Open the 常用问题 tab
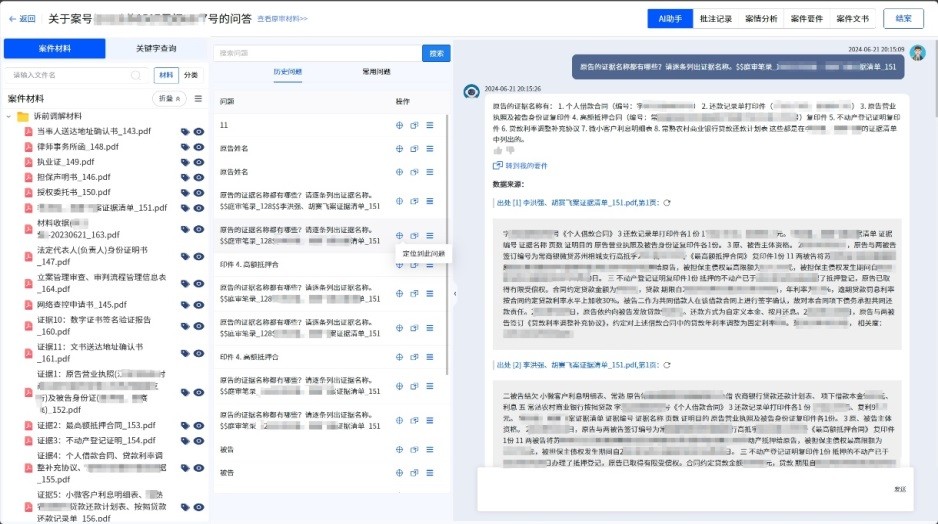938x524 pixels. pos(376,73)
